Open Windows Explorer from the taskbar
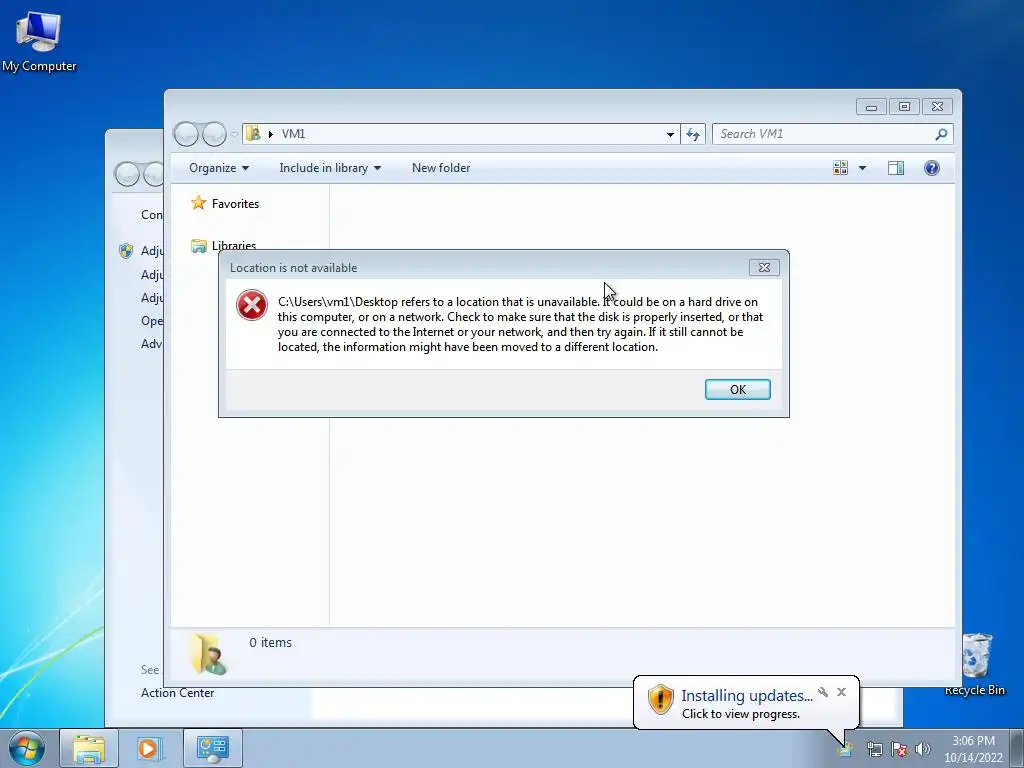 (89, 748)
